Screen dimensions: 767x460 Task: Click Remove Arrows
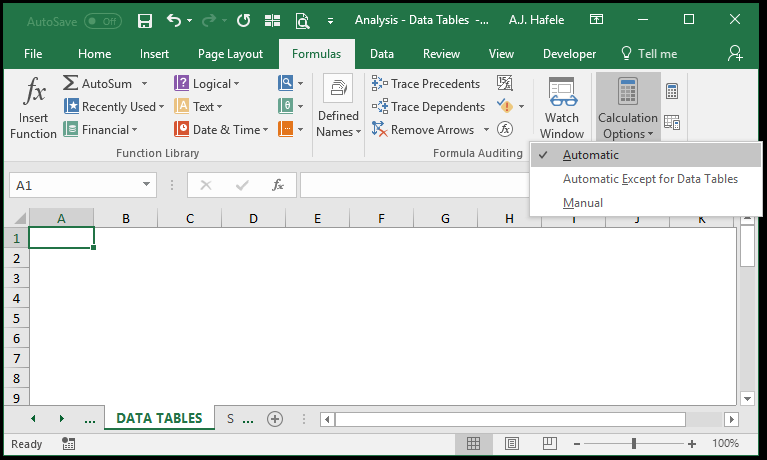pos(423,130)
